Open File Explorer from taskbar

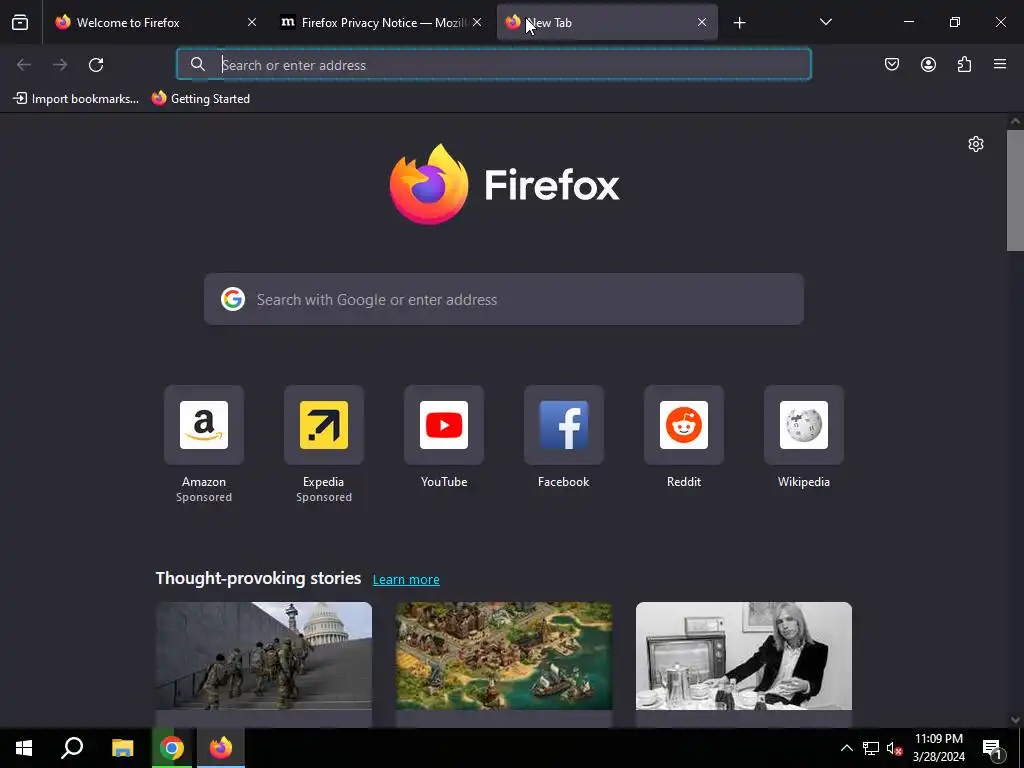(122, 748)
